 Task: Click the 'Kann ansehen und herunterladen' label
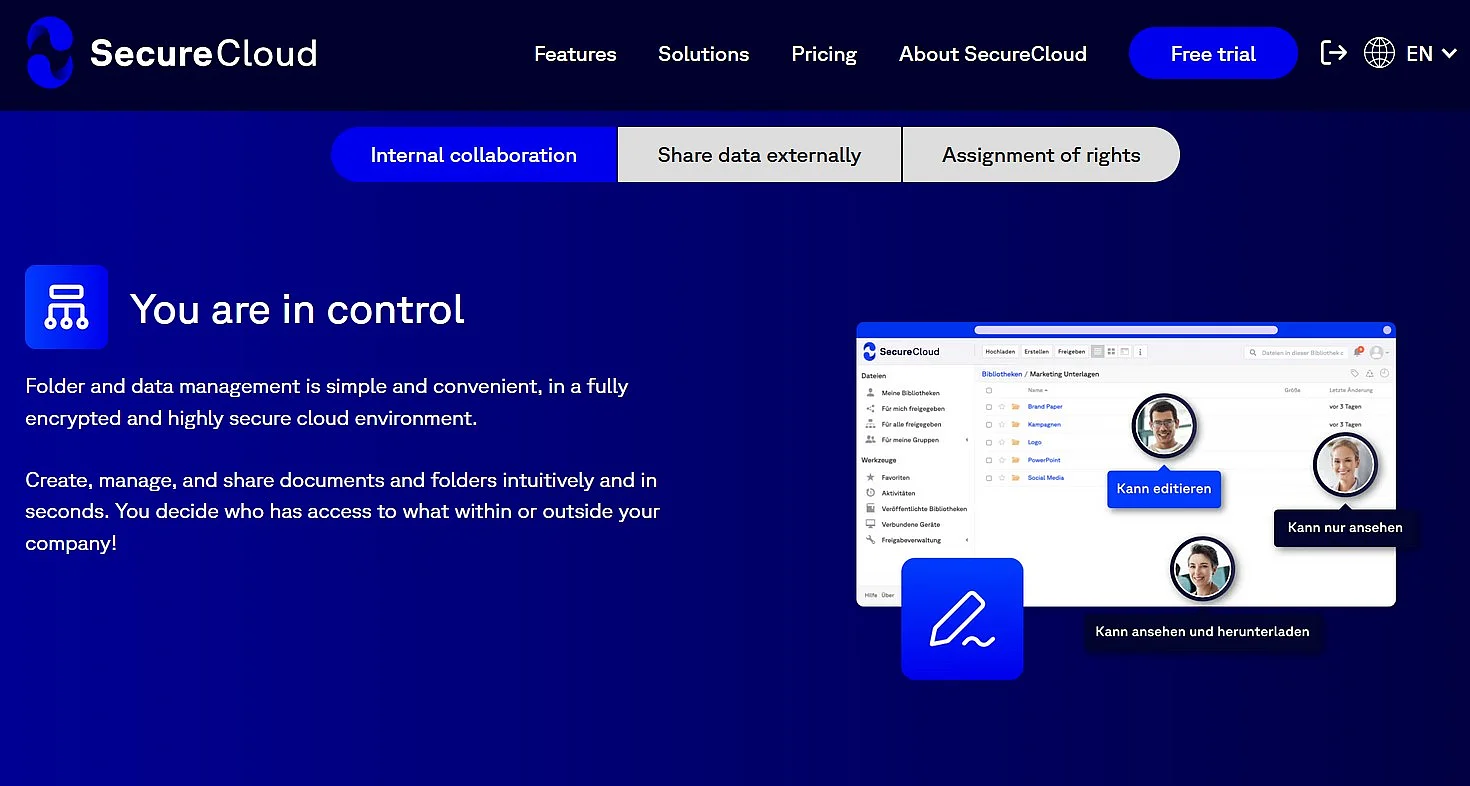point(1203,632)
